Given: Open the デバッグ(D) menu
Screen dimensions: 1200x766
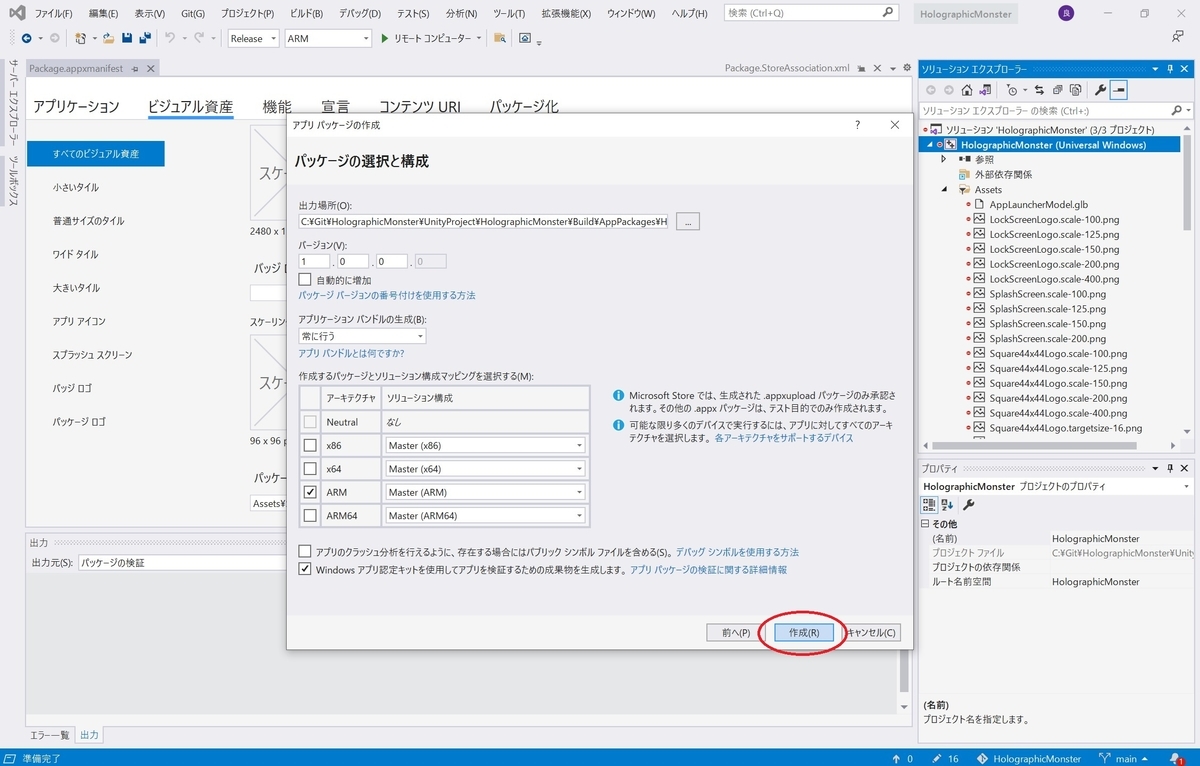Looking at the screenshot, I should pos(358,14).
